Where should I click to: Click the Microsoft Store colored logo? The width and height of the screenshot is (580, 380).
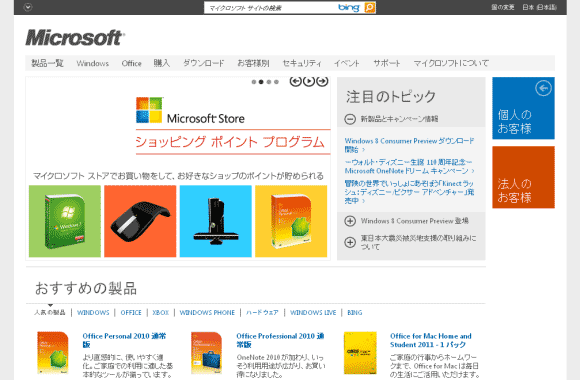[x=149, y=110]
